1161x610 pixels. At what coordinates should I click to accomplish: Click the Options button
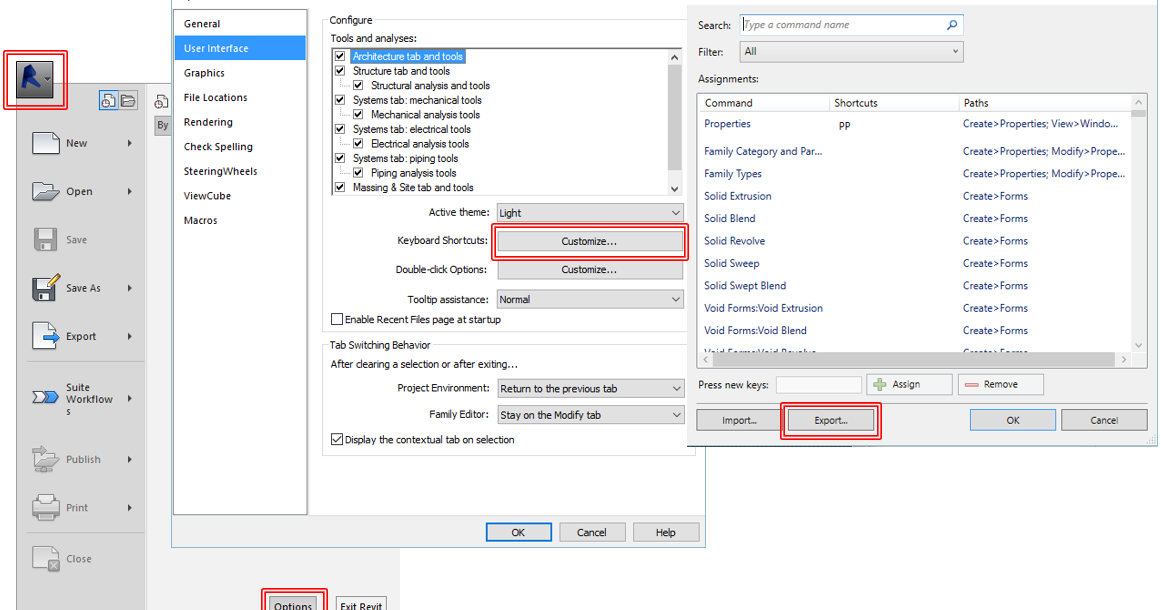293,603
